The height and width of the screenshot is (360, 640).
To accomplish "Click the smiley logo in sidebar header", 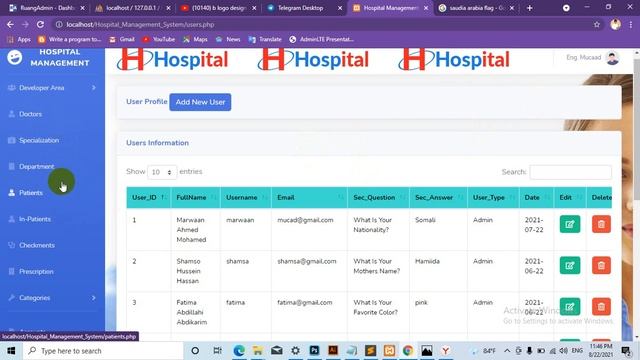I will [x=15, y=58].
